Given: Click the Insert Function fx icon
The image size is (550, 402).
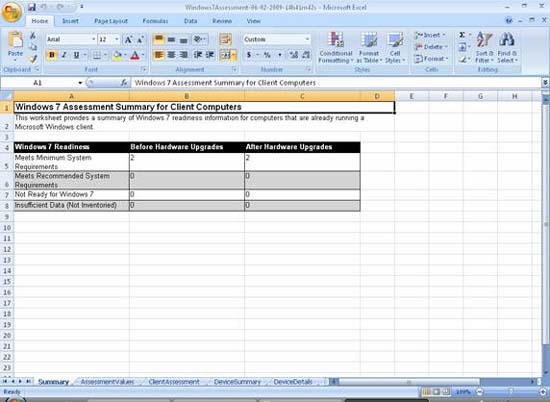Looking at the screenshot, I should (124, 83).
